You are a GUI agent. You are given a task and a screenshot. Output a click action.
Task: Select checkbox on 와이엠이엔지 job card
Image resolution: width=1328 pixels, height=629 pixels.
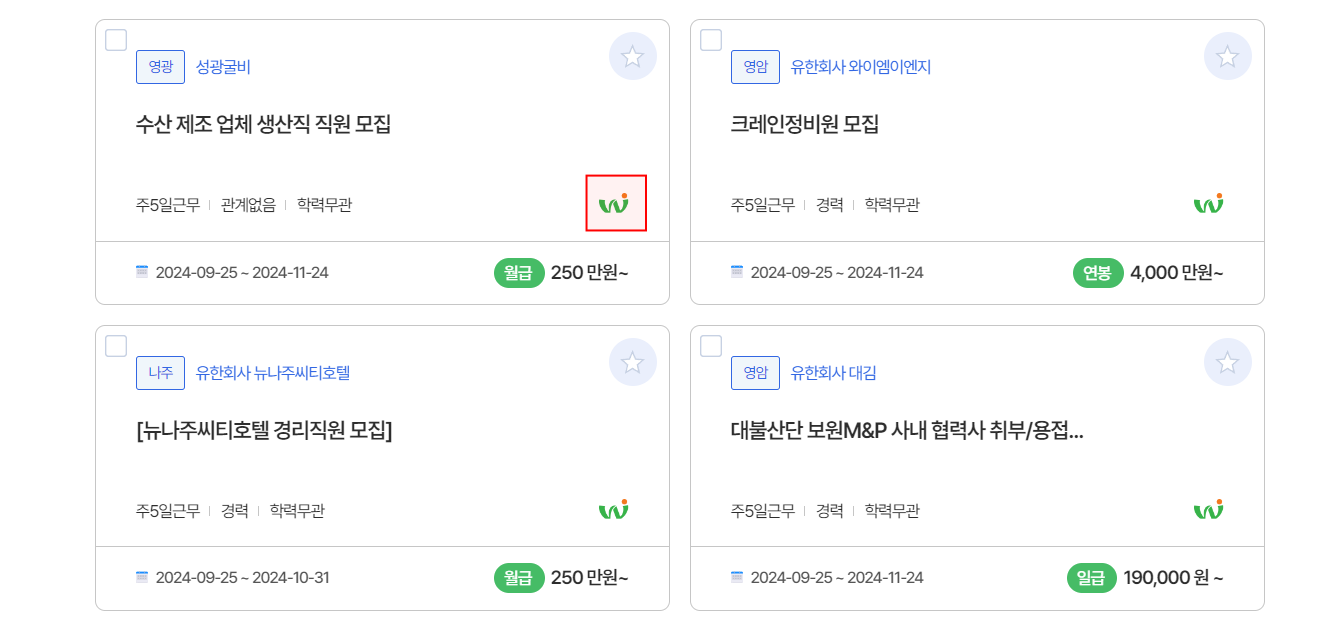pos(711,40)
